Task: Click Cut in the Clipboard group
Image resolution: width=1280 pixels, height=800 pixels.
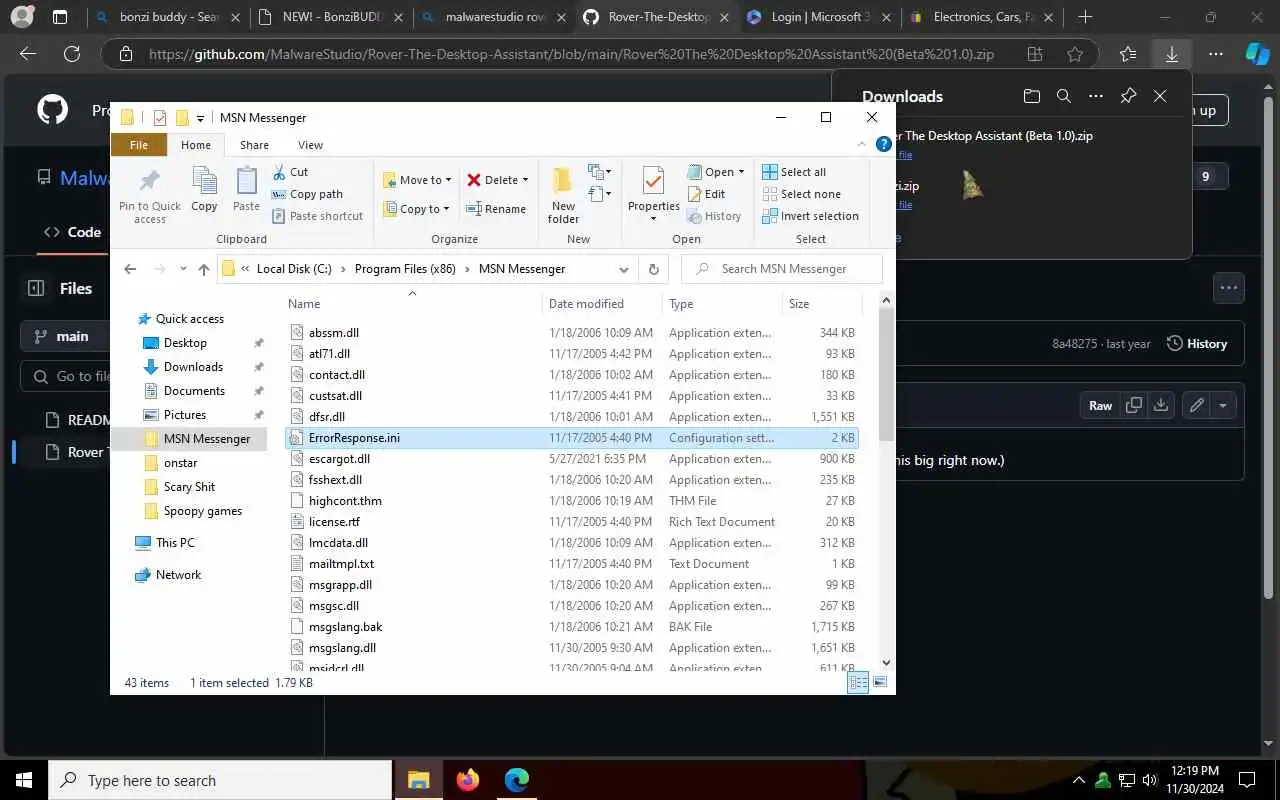Action: [290, 172]
